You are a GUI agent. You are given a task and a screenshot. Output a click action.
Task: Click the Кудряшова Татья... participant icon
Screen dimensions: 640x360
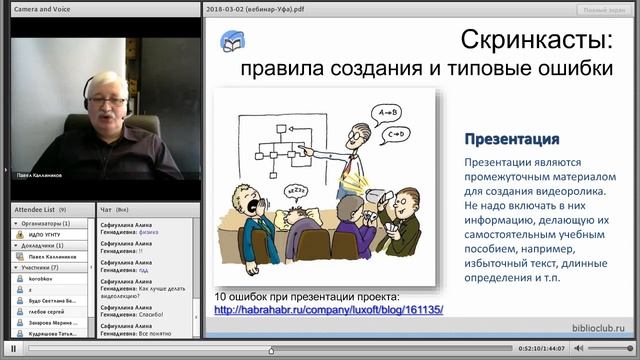click(20, 333)
